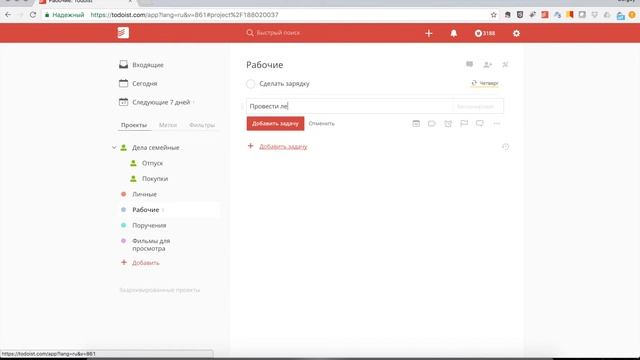Image resolution: width=640 pixels, height=360 pixels.
Task: Collapse the Дела семейные project
Action: 114,147
